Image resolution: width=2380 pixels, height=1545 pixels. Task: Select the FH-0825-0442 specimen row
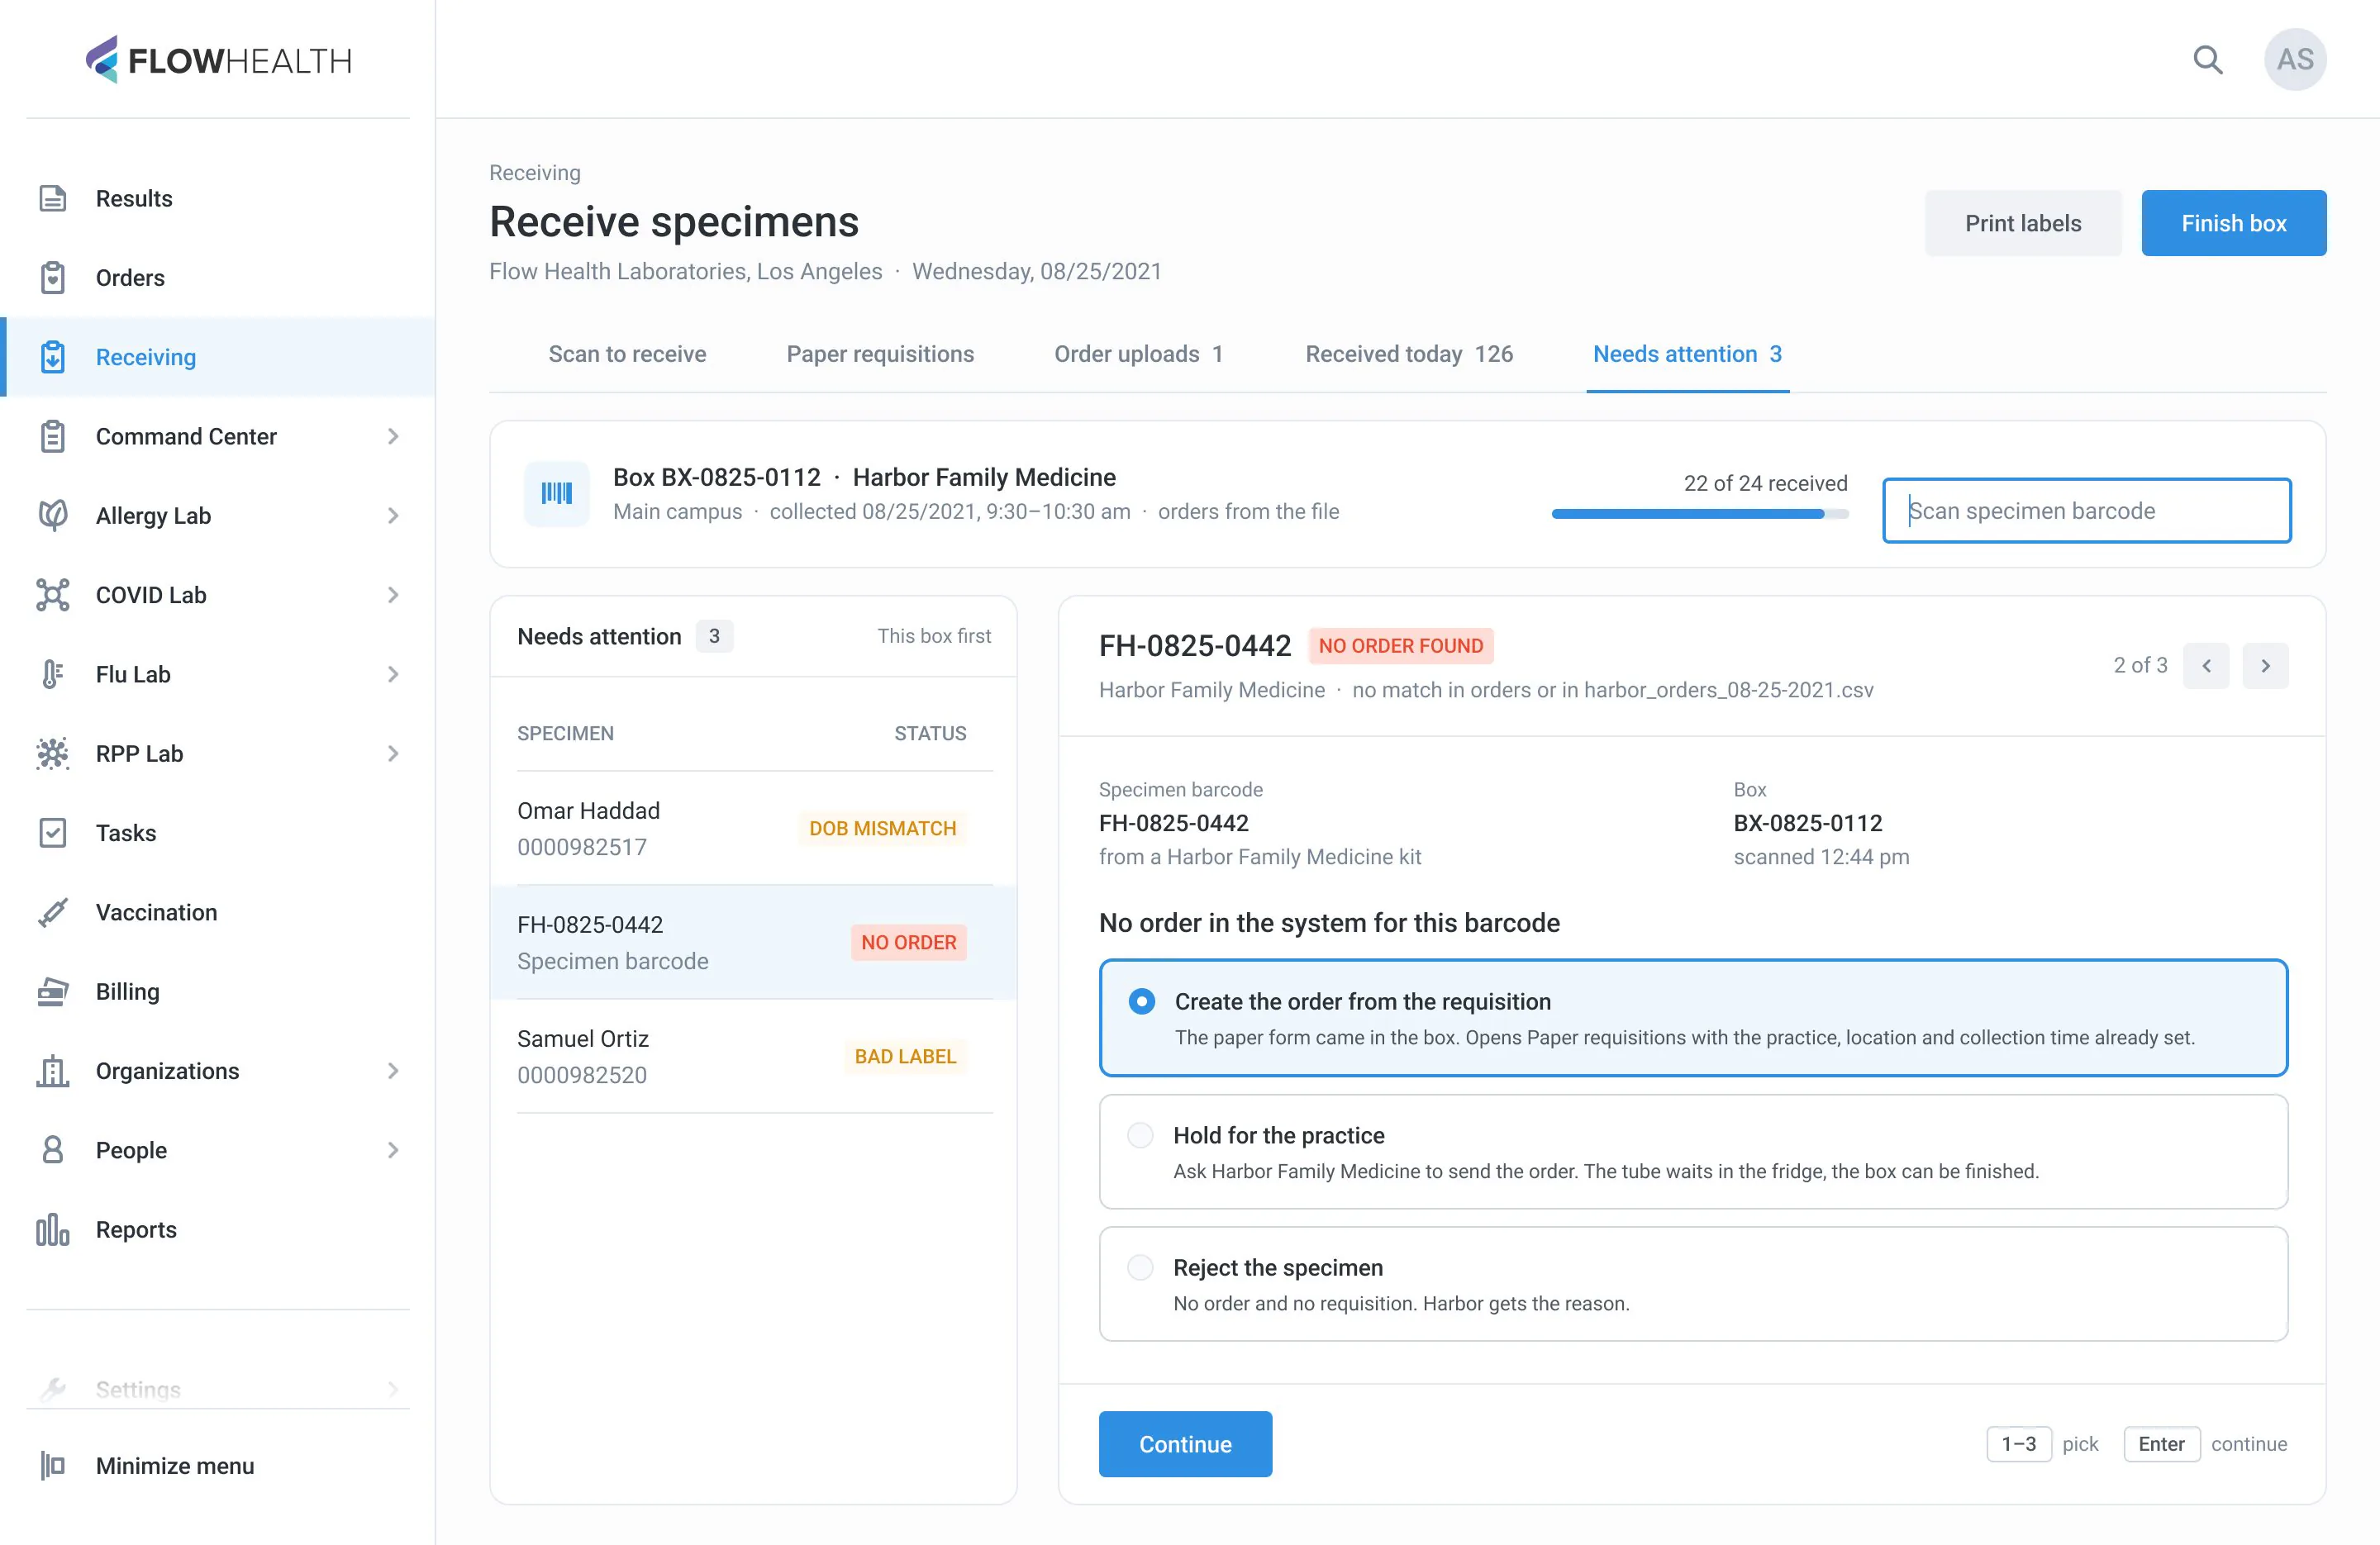754,942
